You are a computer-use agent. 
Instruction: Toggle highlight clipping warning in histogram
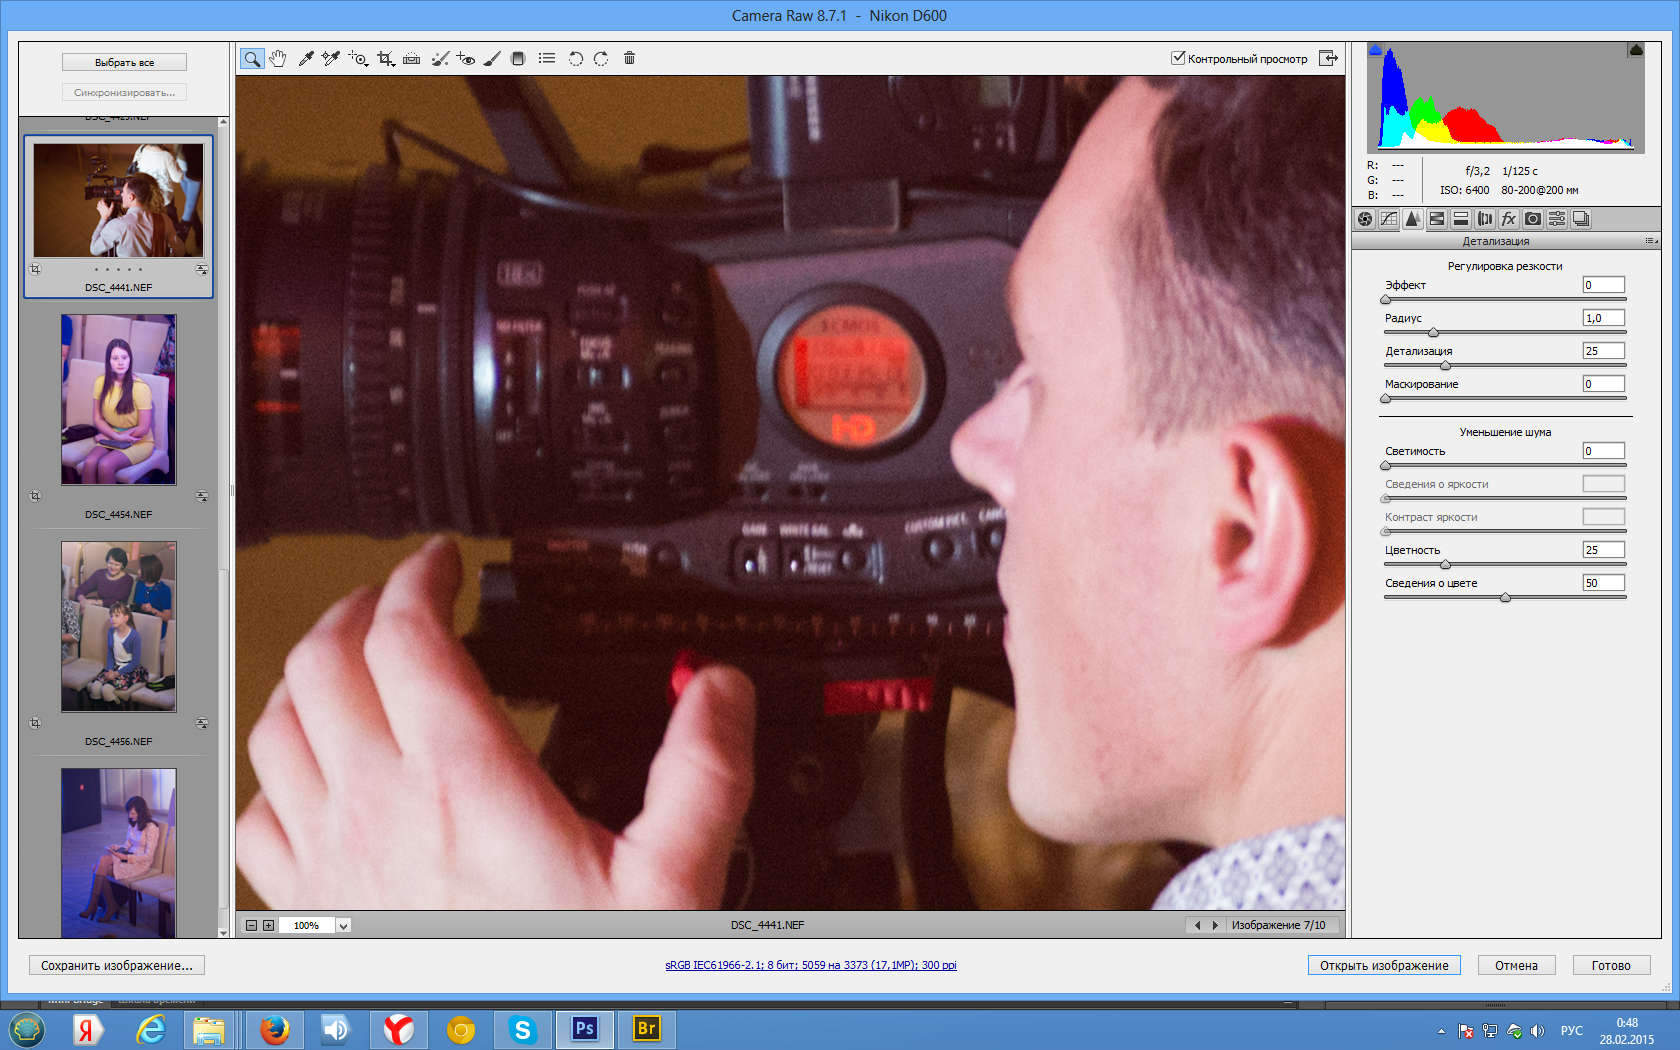click(1636, 49)
